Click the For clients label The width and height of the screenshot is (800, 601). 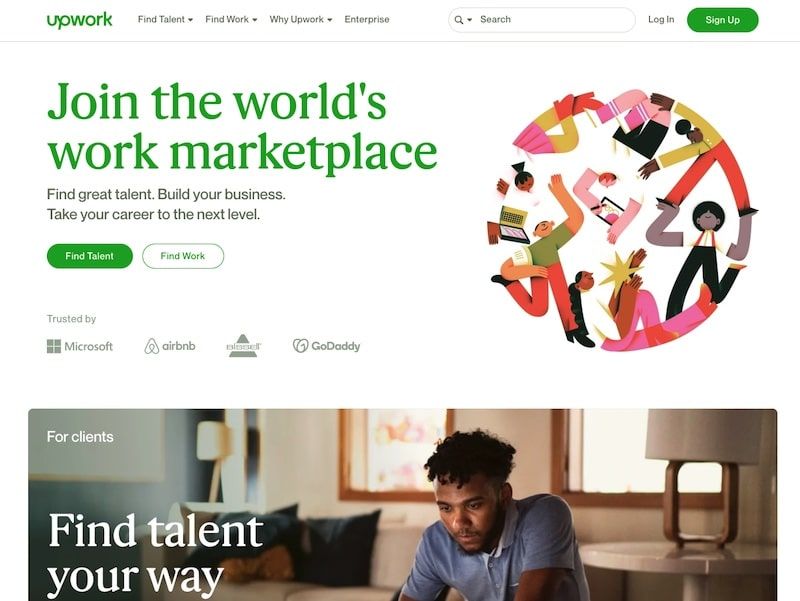[x=80, y=437]
